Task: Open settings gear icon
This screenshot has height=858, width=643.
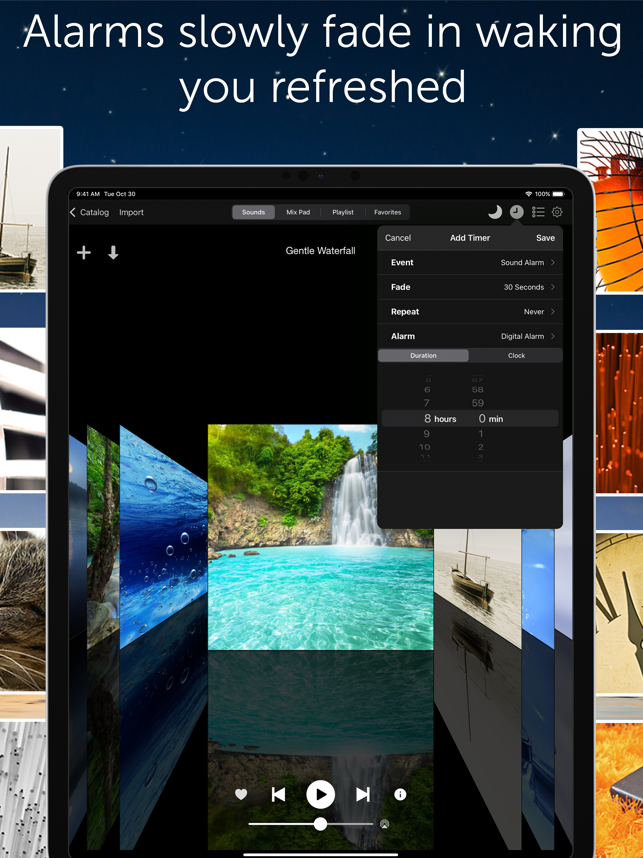Action: pos(558,212)
